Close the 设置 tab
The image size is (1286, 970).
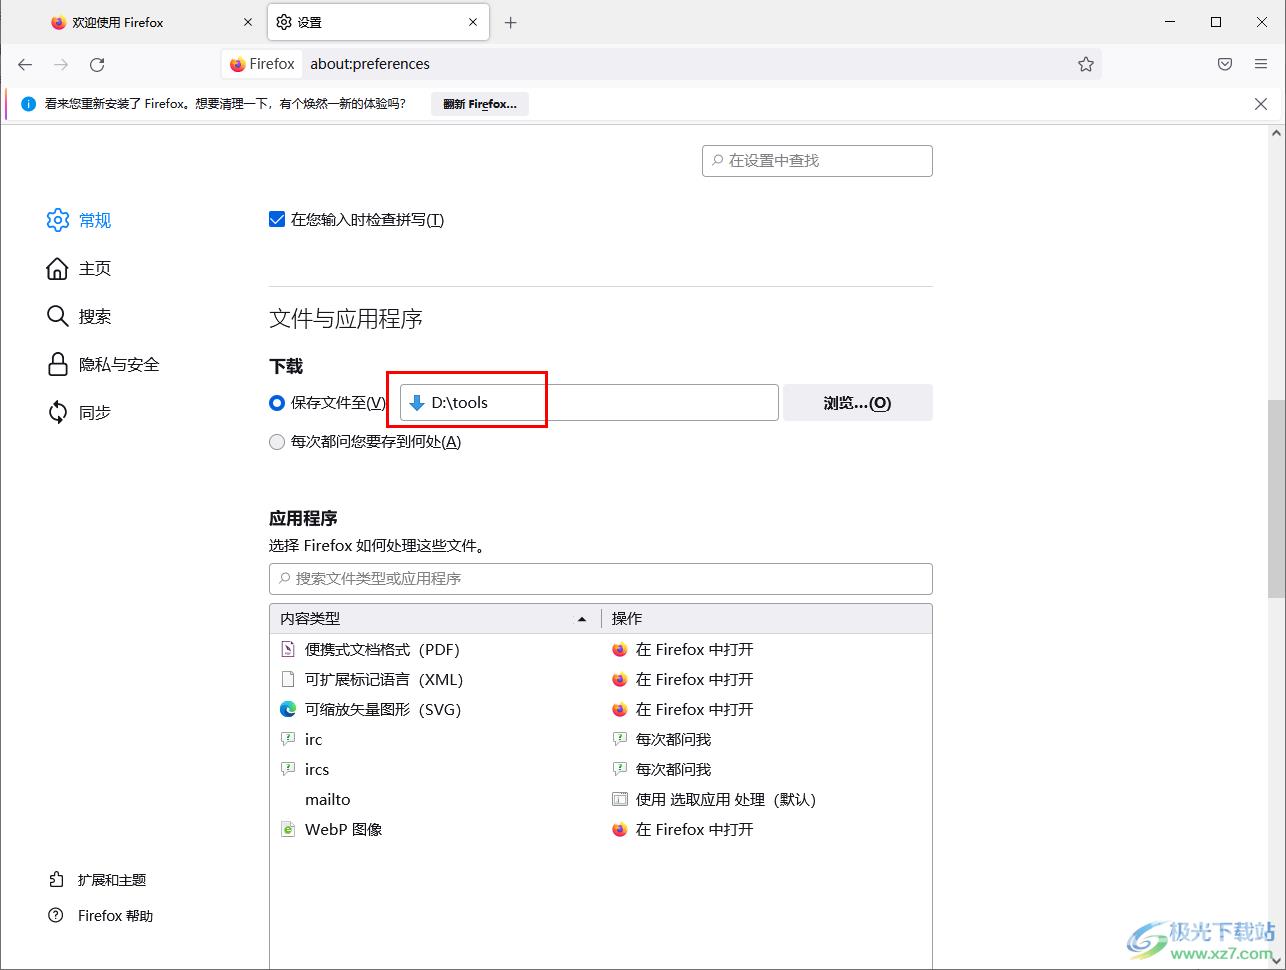pyautogui.click(x=474, y=22)
